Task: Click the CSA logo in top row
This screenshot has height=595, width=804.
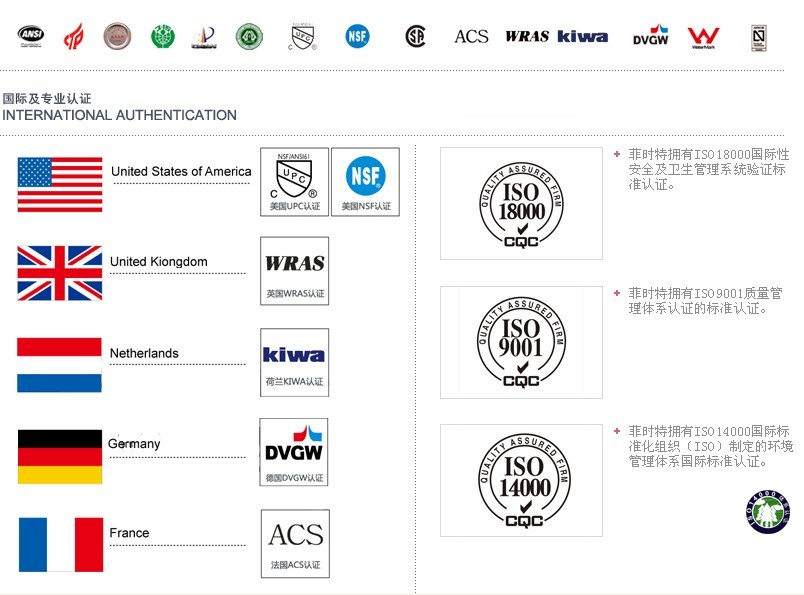Action: point(416,37)
